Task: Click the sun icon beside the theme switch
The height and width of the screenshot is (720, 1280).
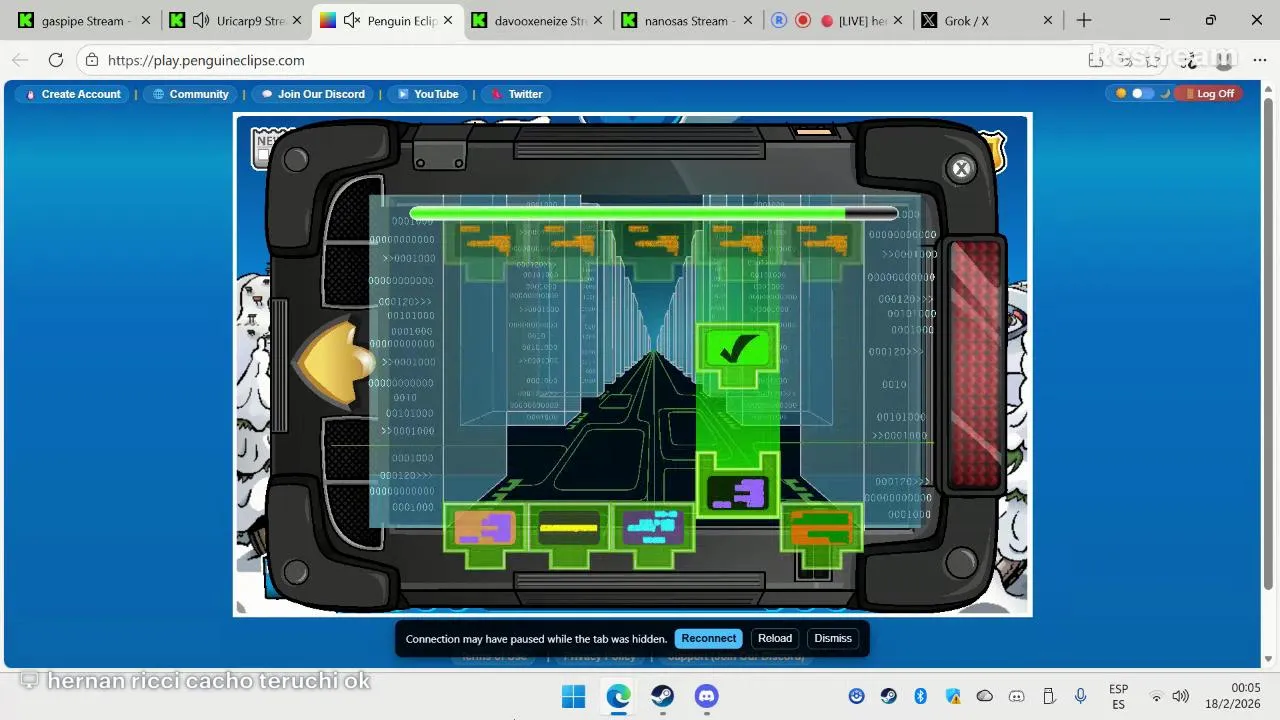Action: tap(1121, 93)
